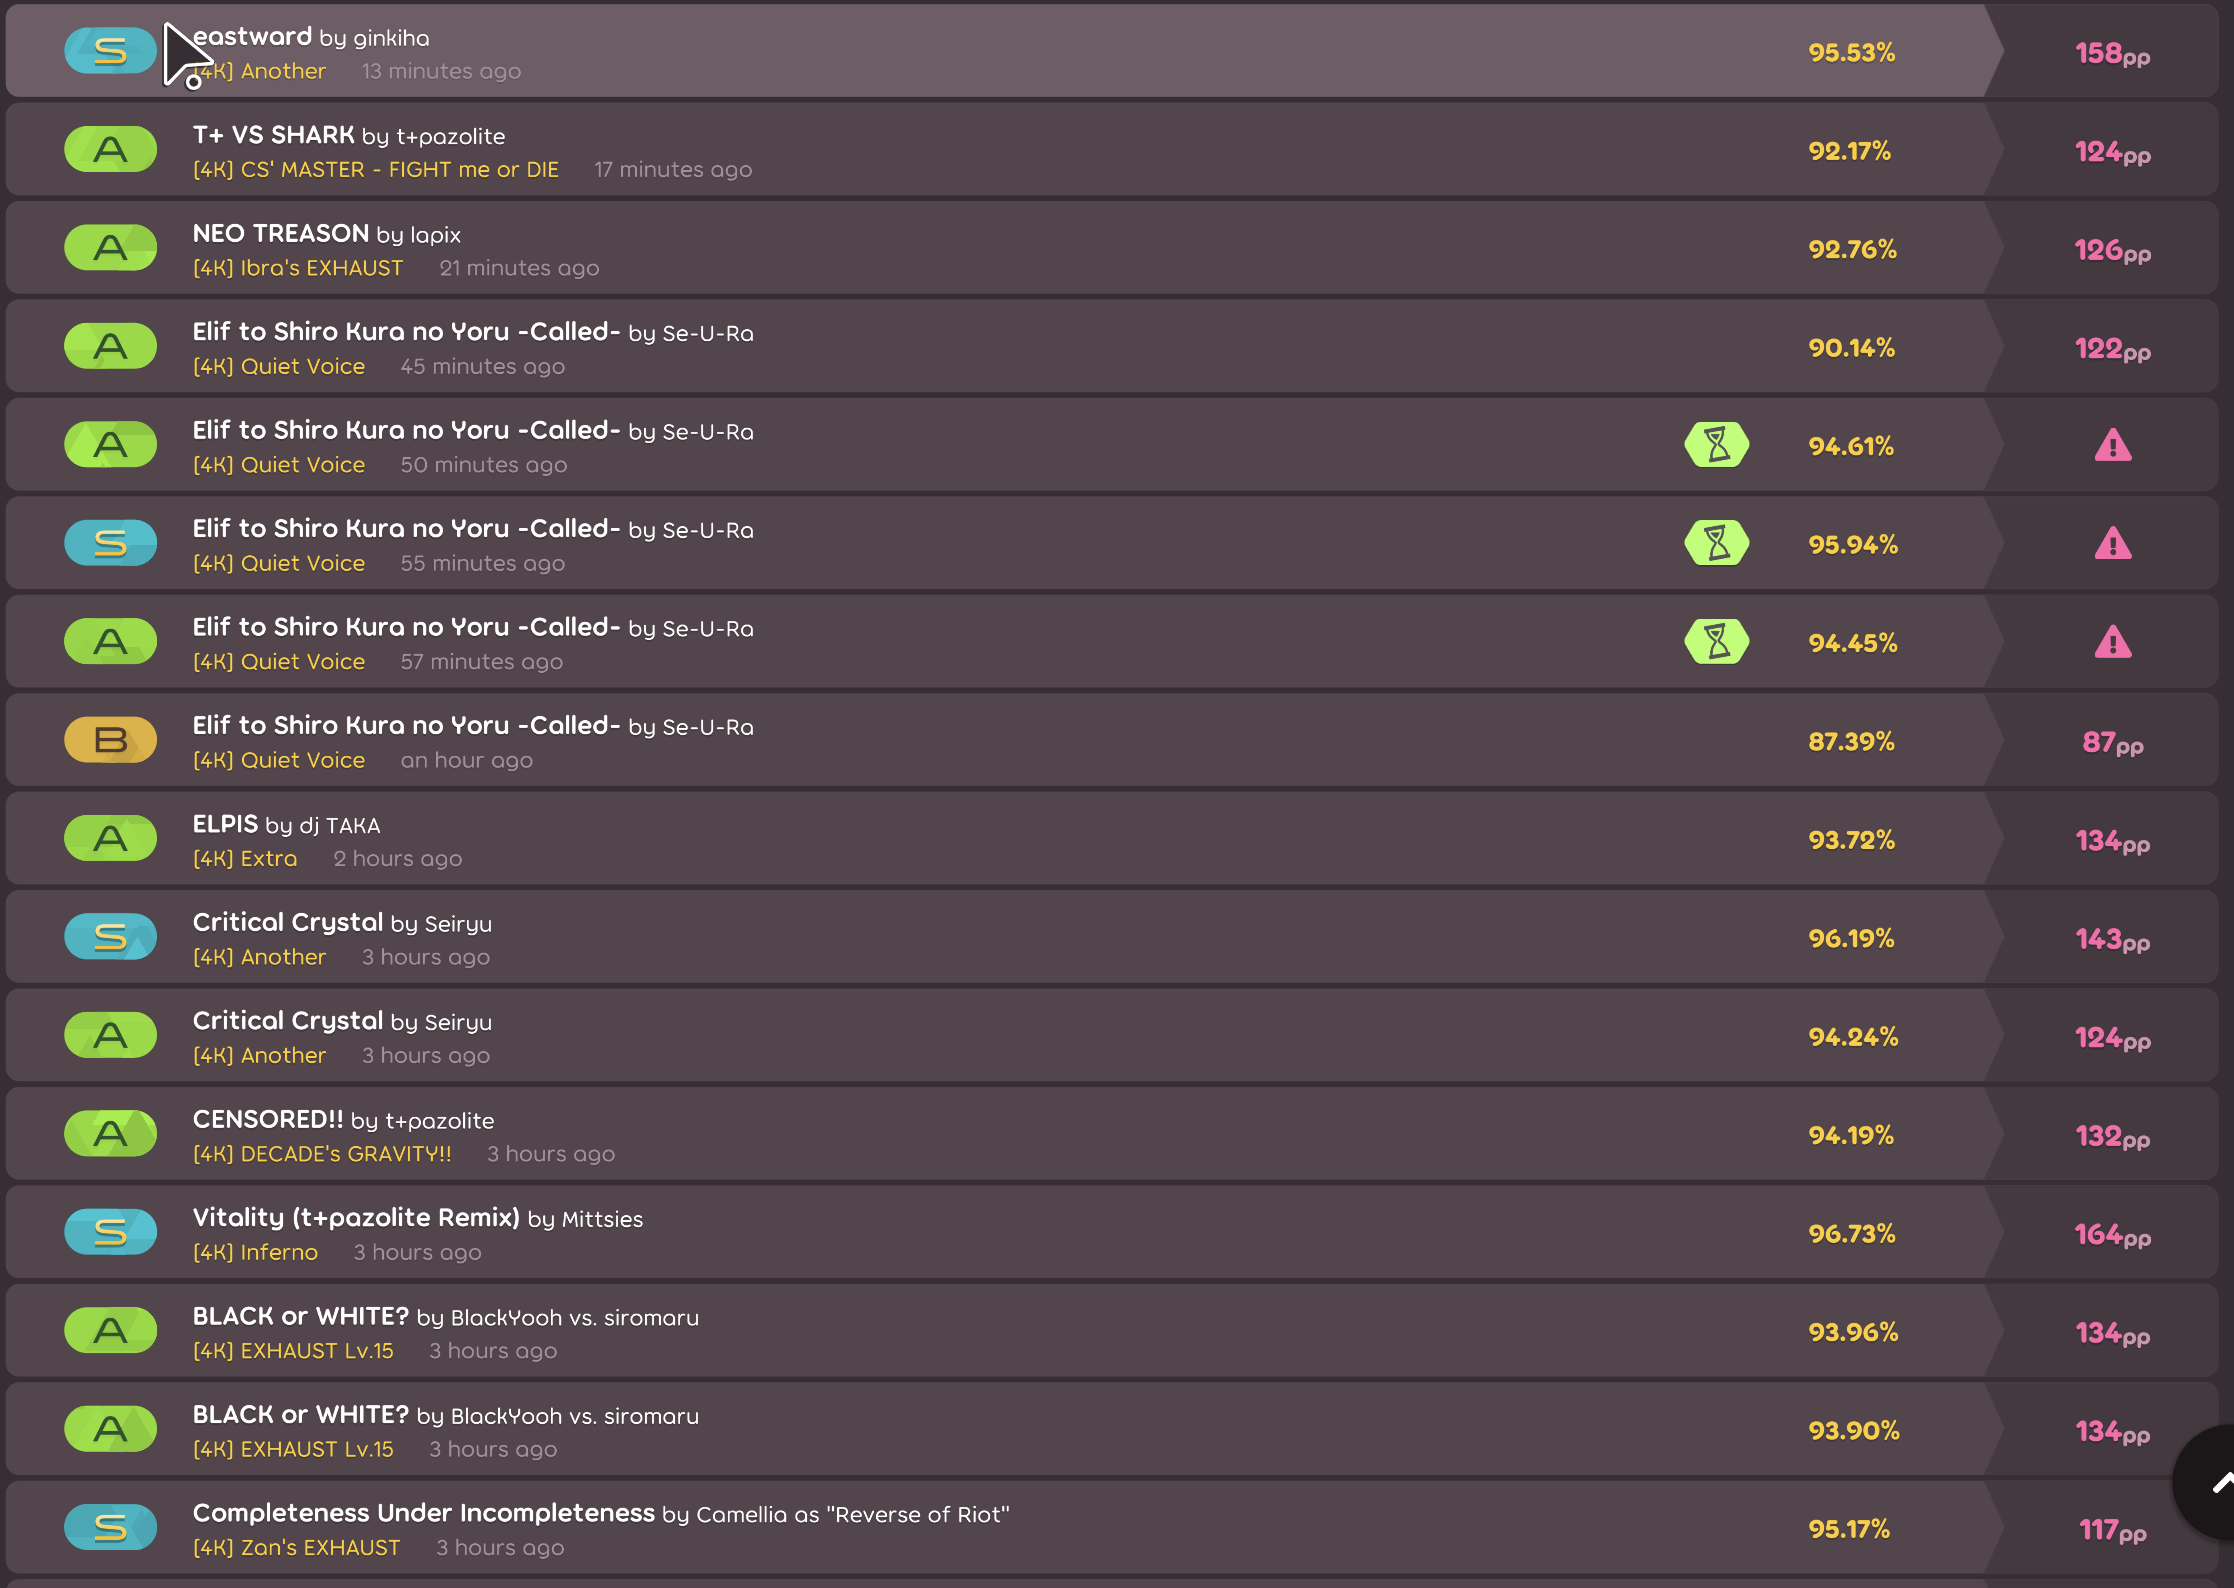Click the S rank badge on eastward
This screenshot has width=2234, height=1588.
[x=110, y=50]
